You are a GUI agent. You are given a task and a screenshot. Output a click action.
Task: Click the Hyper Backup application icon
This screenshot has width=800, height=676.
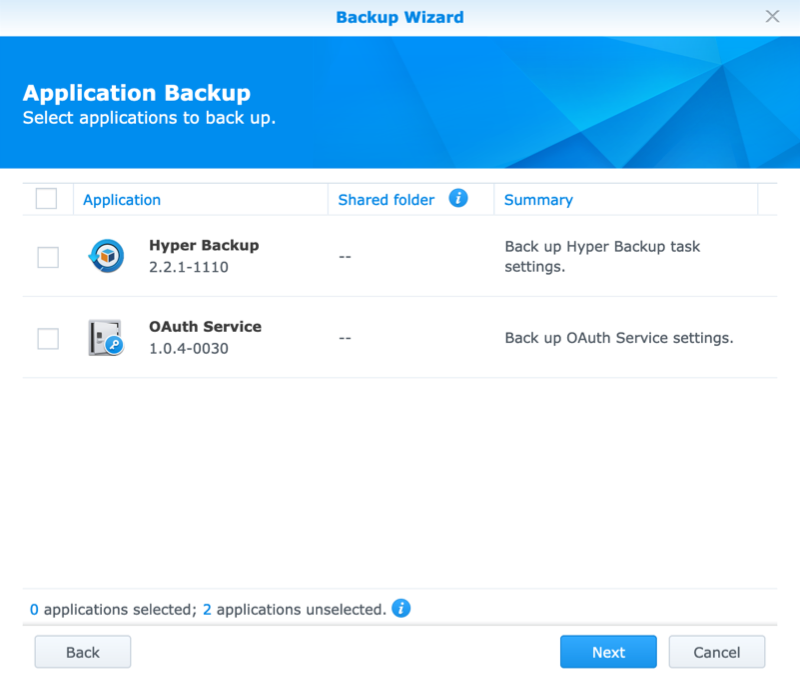(105, 257)
